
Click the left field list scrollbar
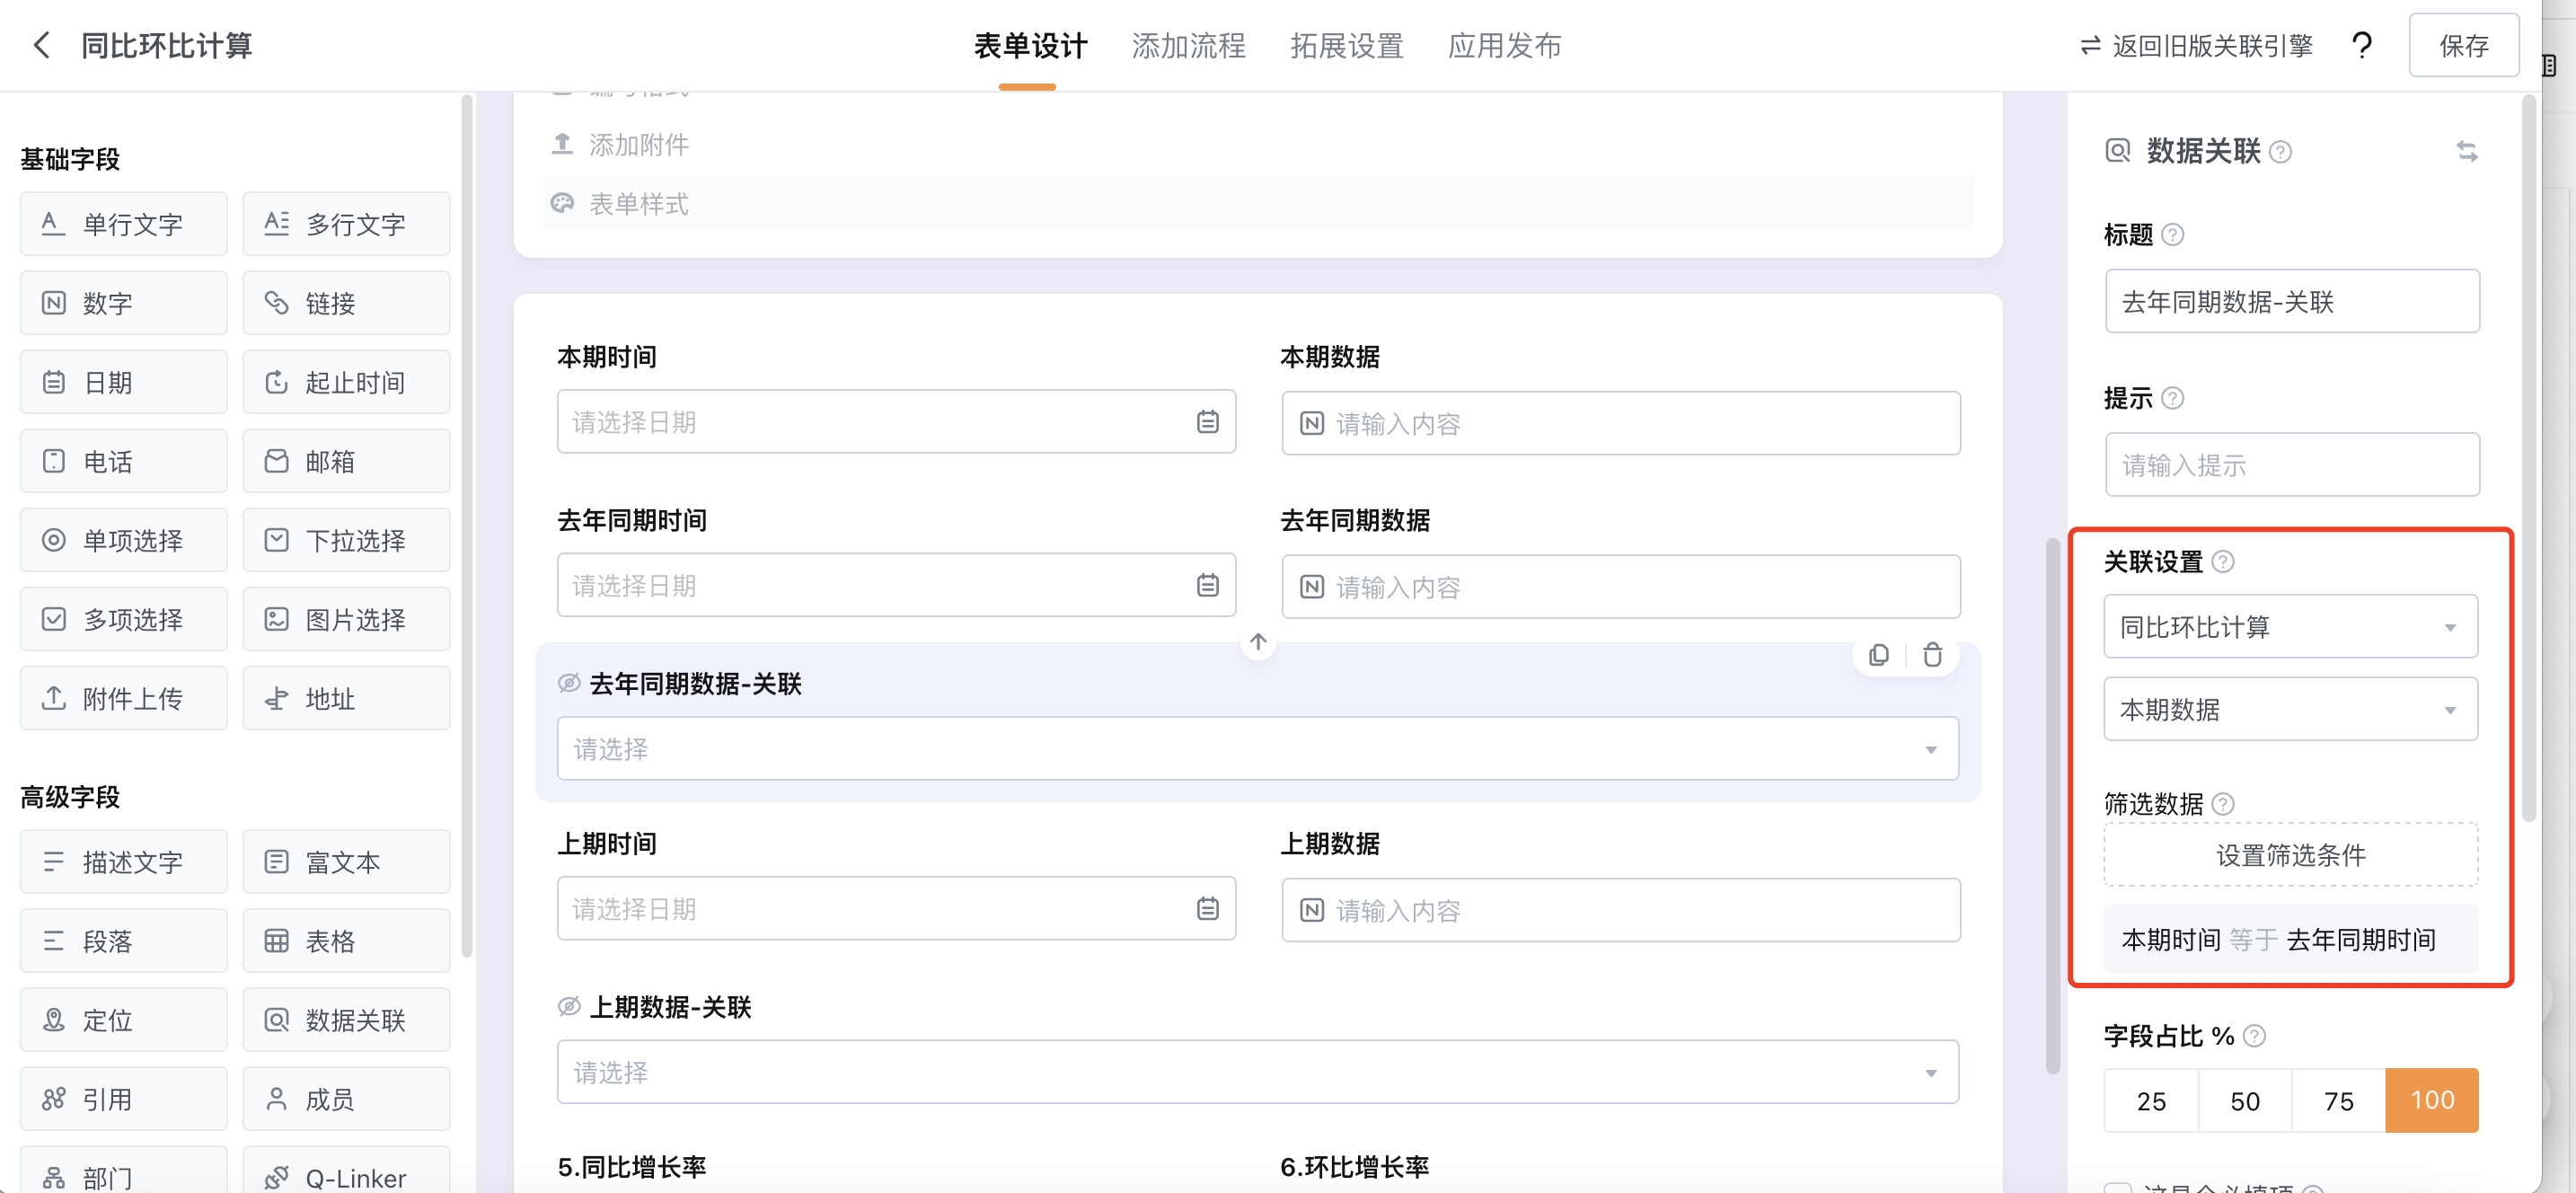pos(467,526)
